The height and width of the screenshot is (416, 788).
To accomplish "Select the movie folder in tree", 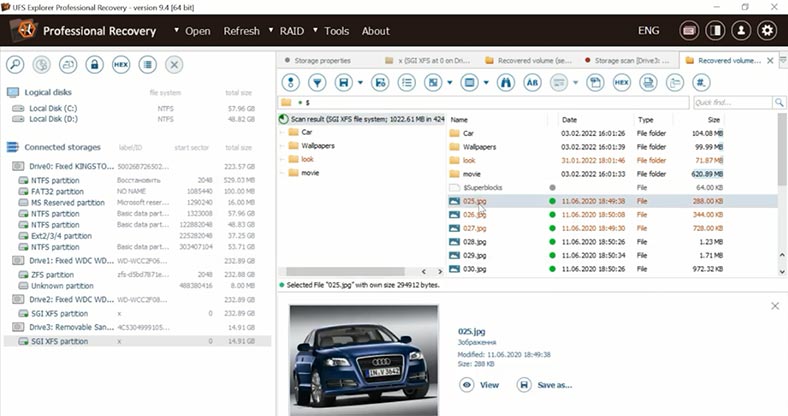I will (310, 173).
